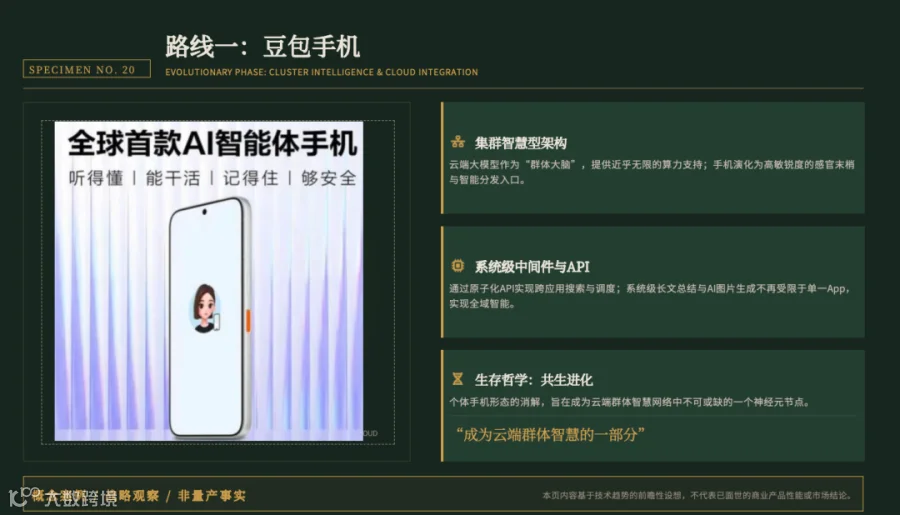Click the EVOLUTIONARY PHASE subtitle text
Image resolution: width=900 pixels, height=515 pixels.
pos(321,72)
